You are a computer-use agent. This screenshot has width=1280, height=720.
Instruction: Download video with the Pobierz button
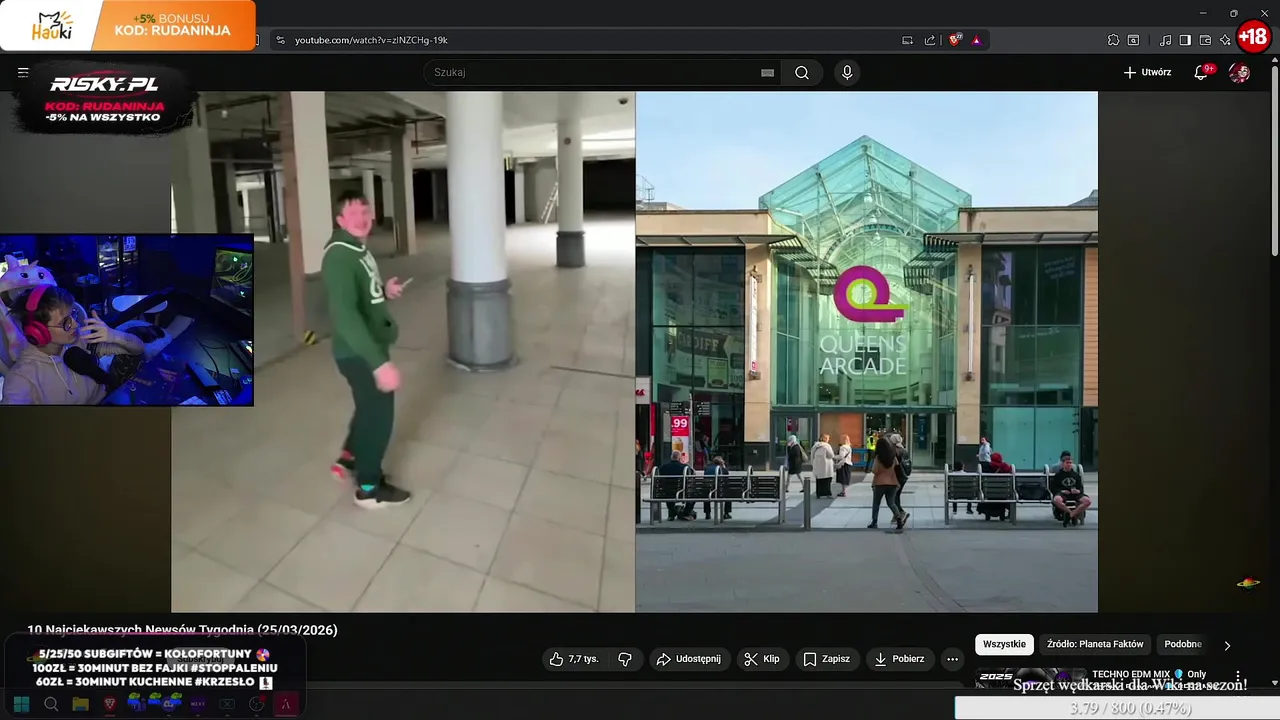(x=899, y=659)
